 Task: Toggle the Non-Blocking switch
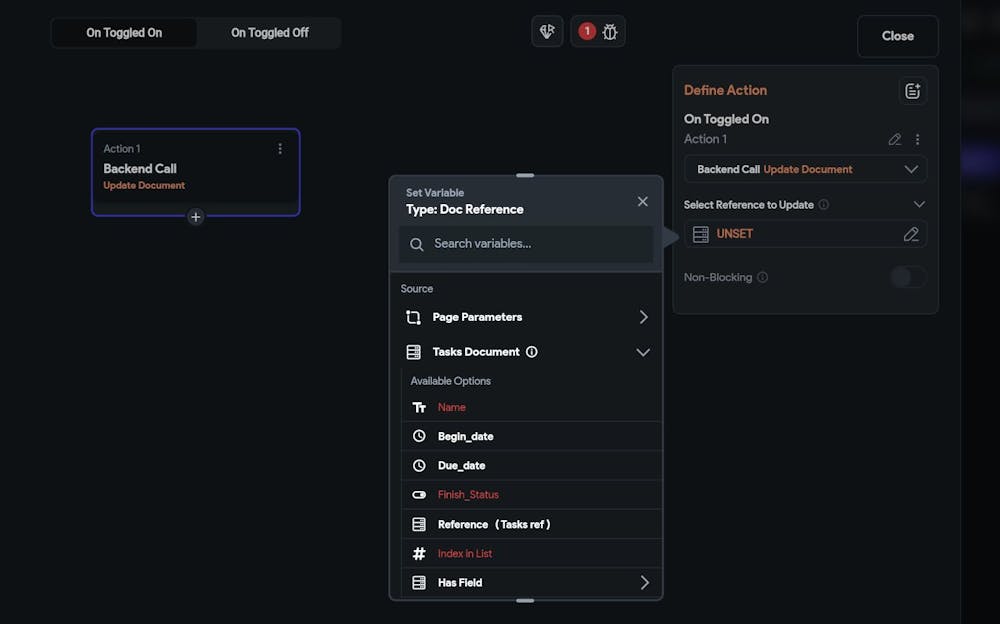[x=908, y=277]
